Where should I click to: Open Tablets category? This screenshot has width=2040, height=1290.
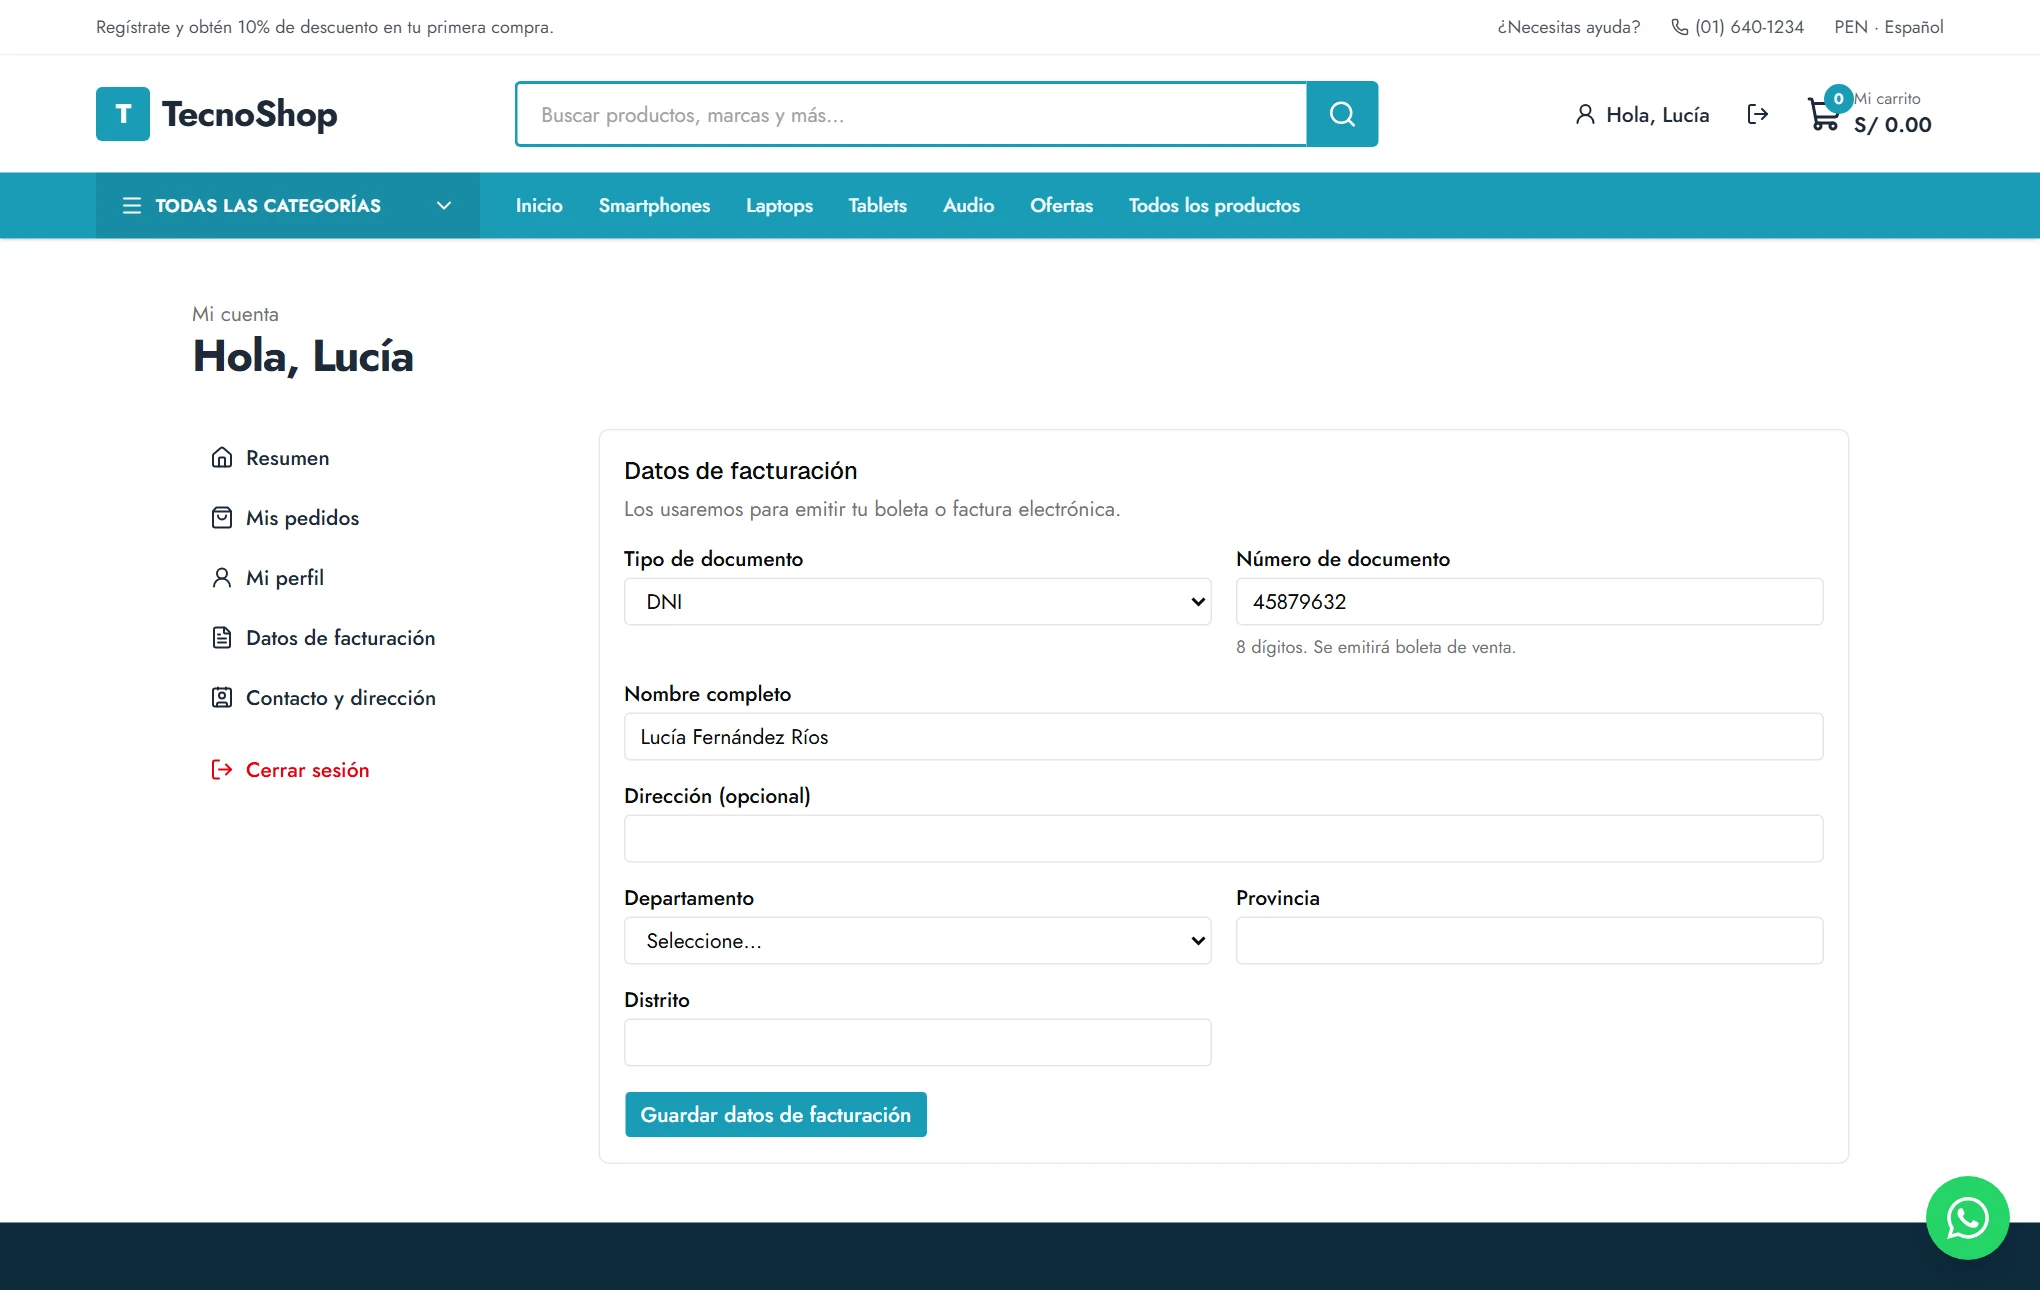[x=877, y=205]
